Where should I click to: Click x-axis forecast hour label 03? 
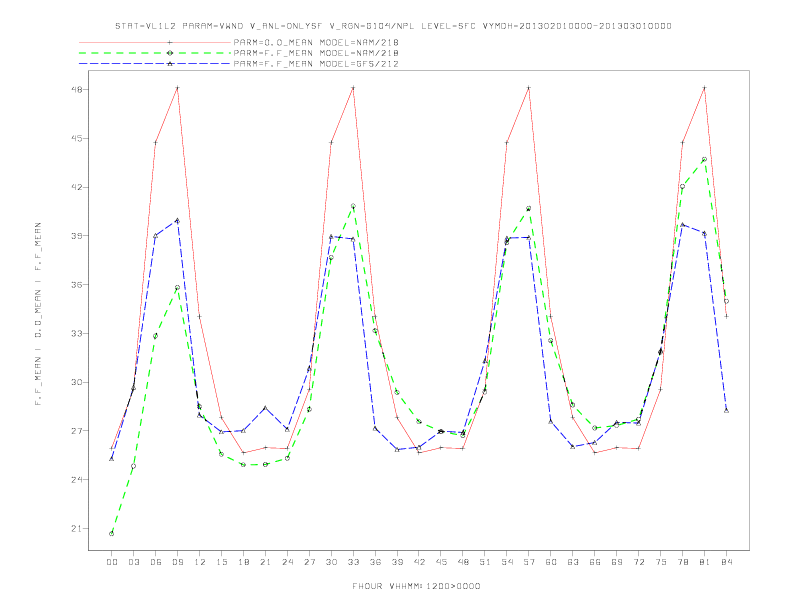tap(133, 562)
